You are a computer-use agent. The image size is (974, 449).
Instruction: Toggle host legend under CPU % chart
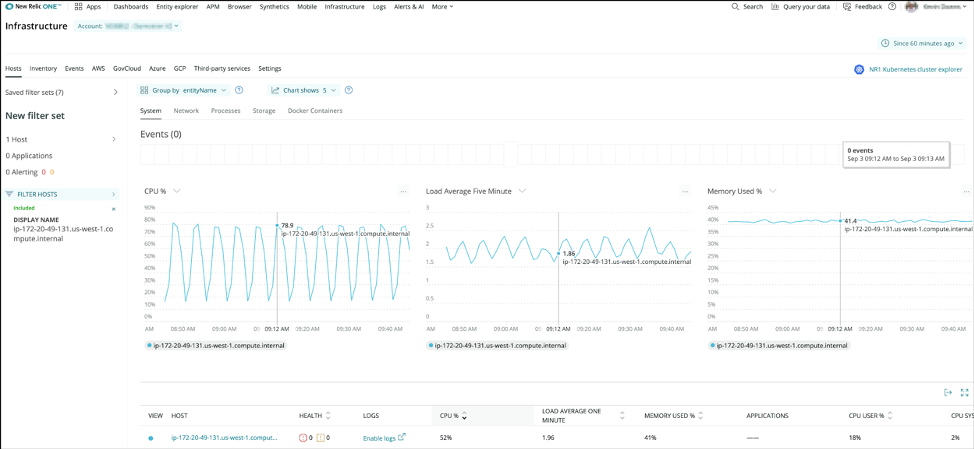[216, 345]
